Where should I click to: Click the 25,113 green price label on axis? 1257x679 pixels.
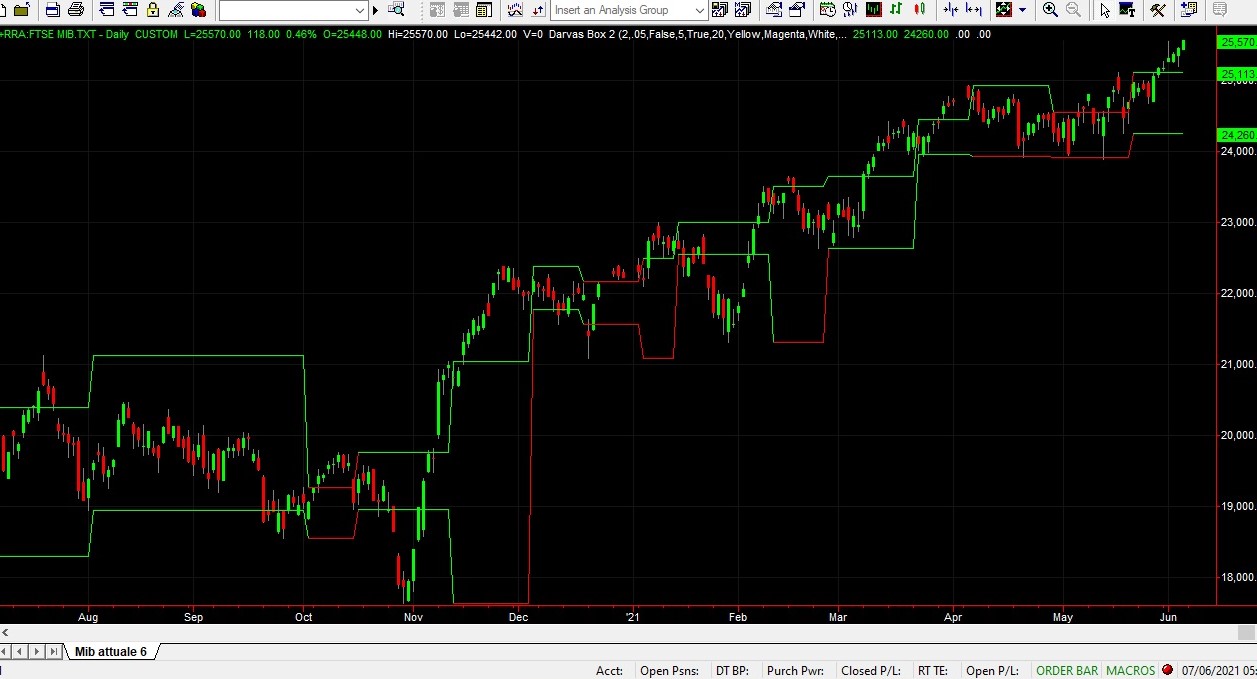pyautogui.click(x=1236, y=74)
